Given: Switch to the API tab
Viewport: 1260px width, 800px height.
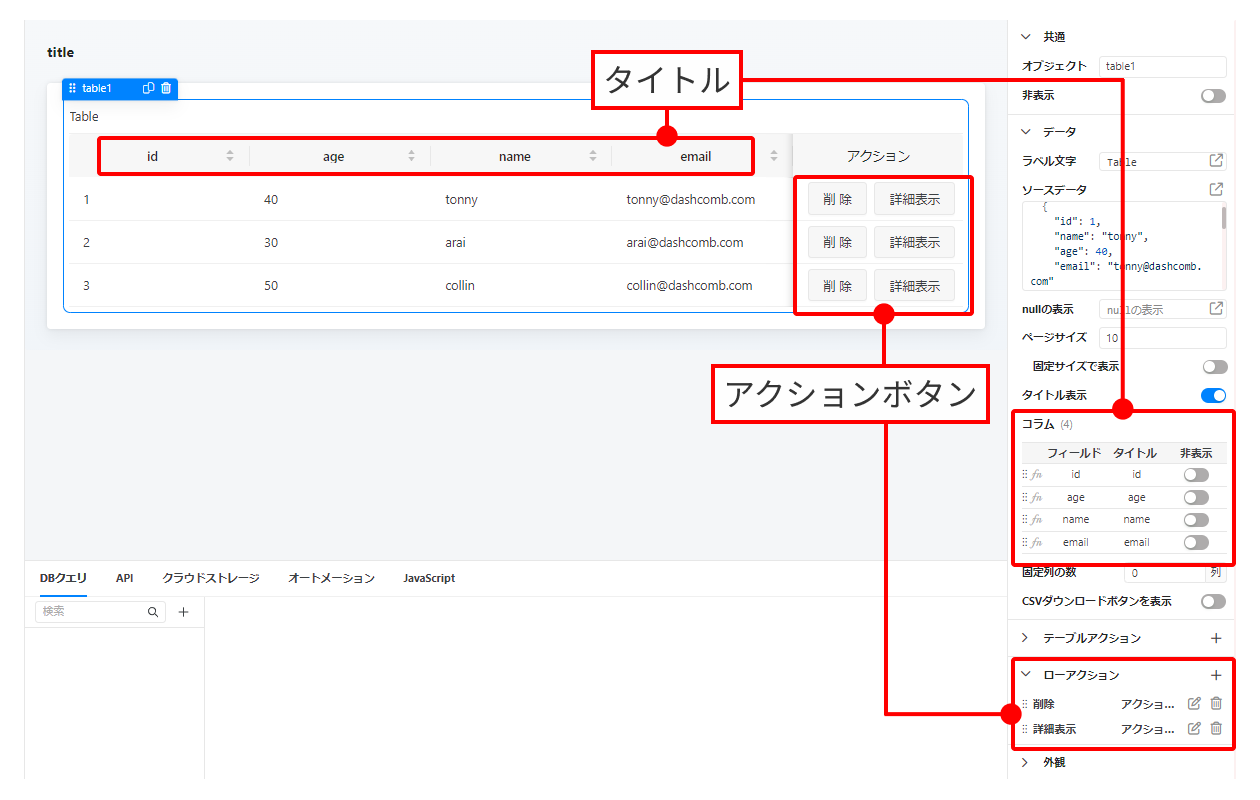Looking at the screenshot, I should point(124,578).
